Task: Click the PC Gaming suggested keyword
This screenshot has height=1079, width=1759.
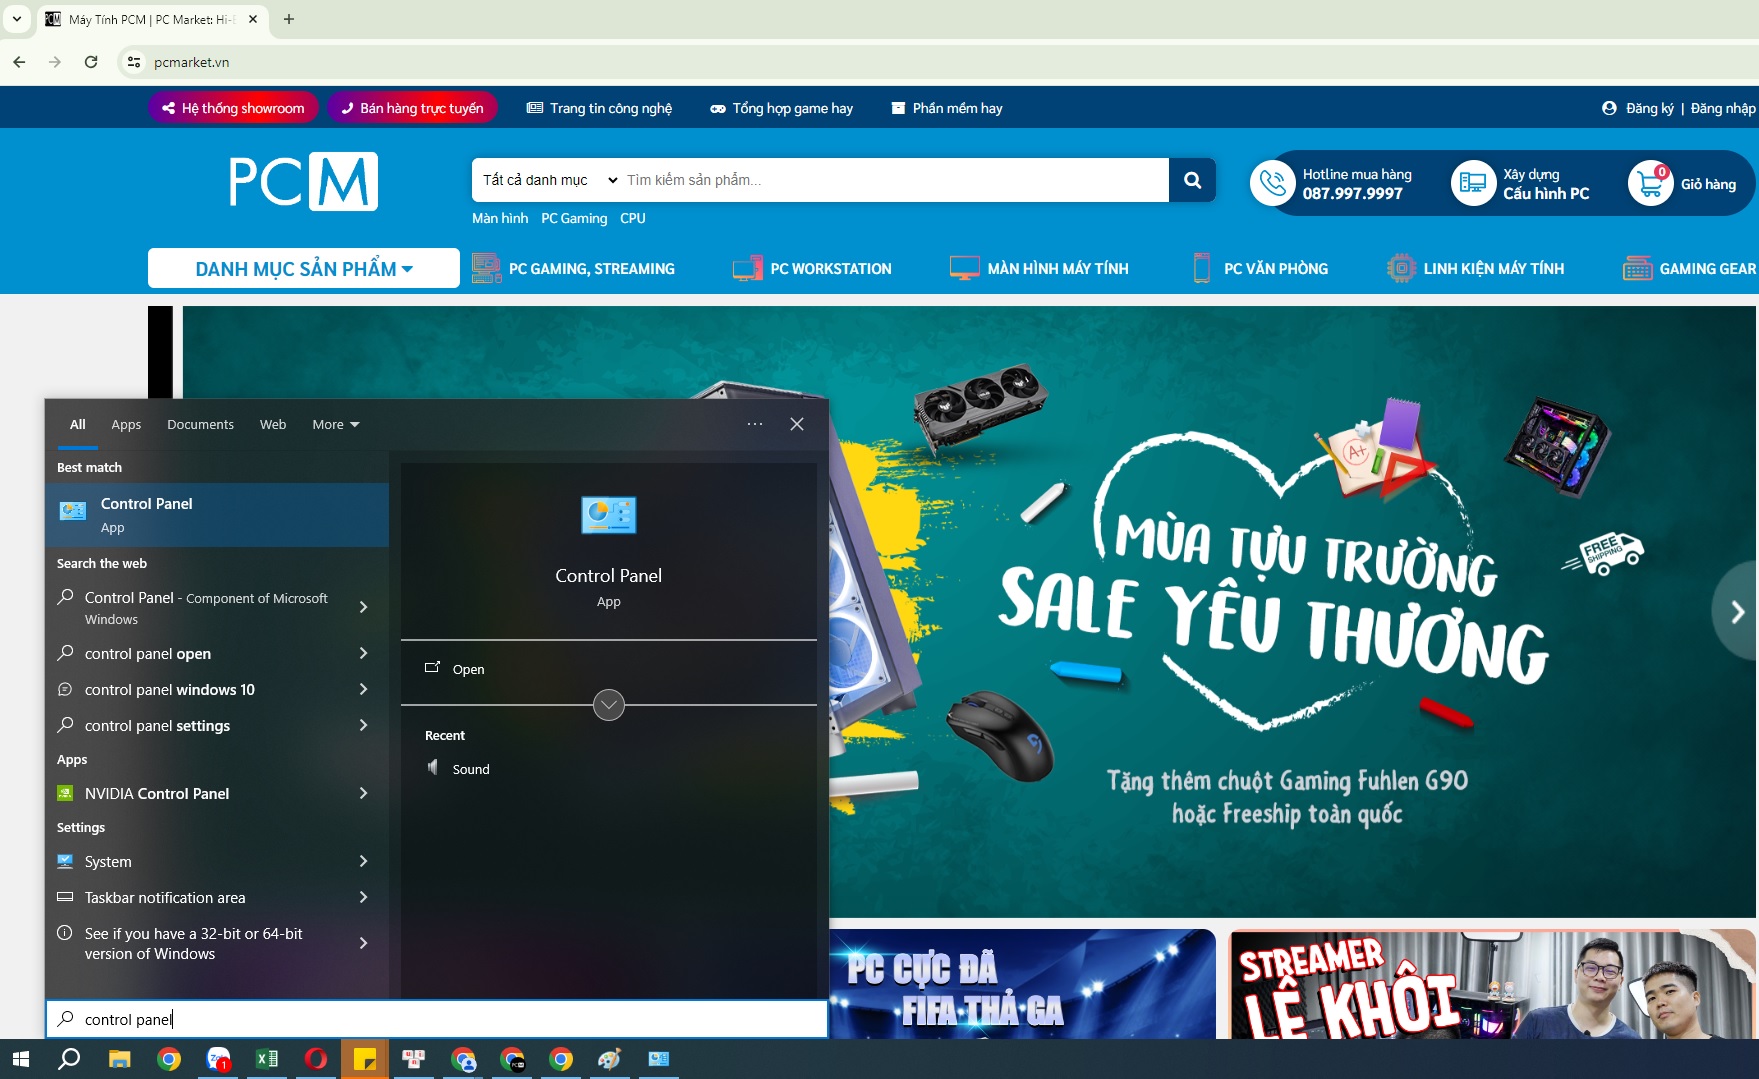Action: click(x=574, y=218)
